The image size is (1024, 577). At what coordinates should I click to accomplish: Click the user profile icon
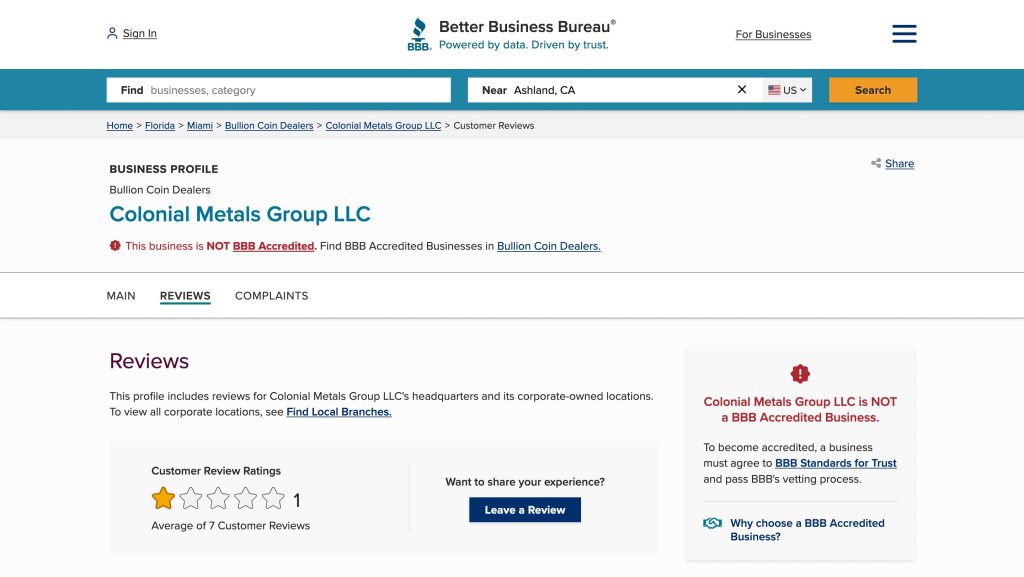click(x=112, y=33)
